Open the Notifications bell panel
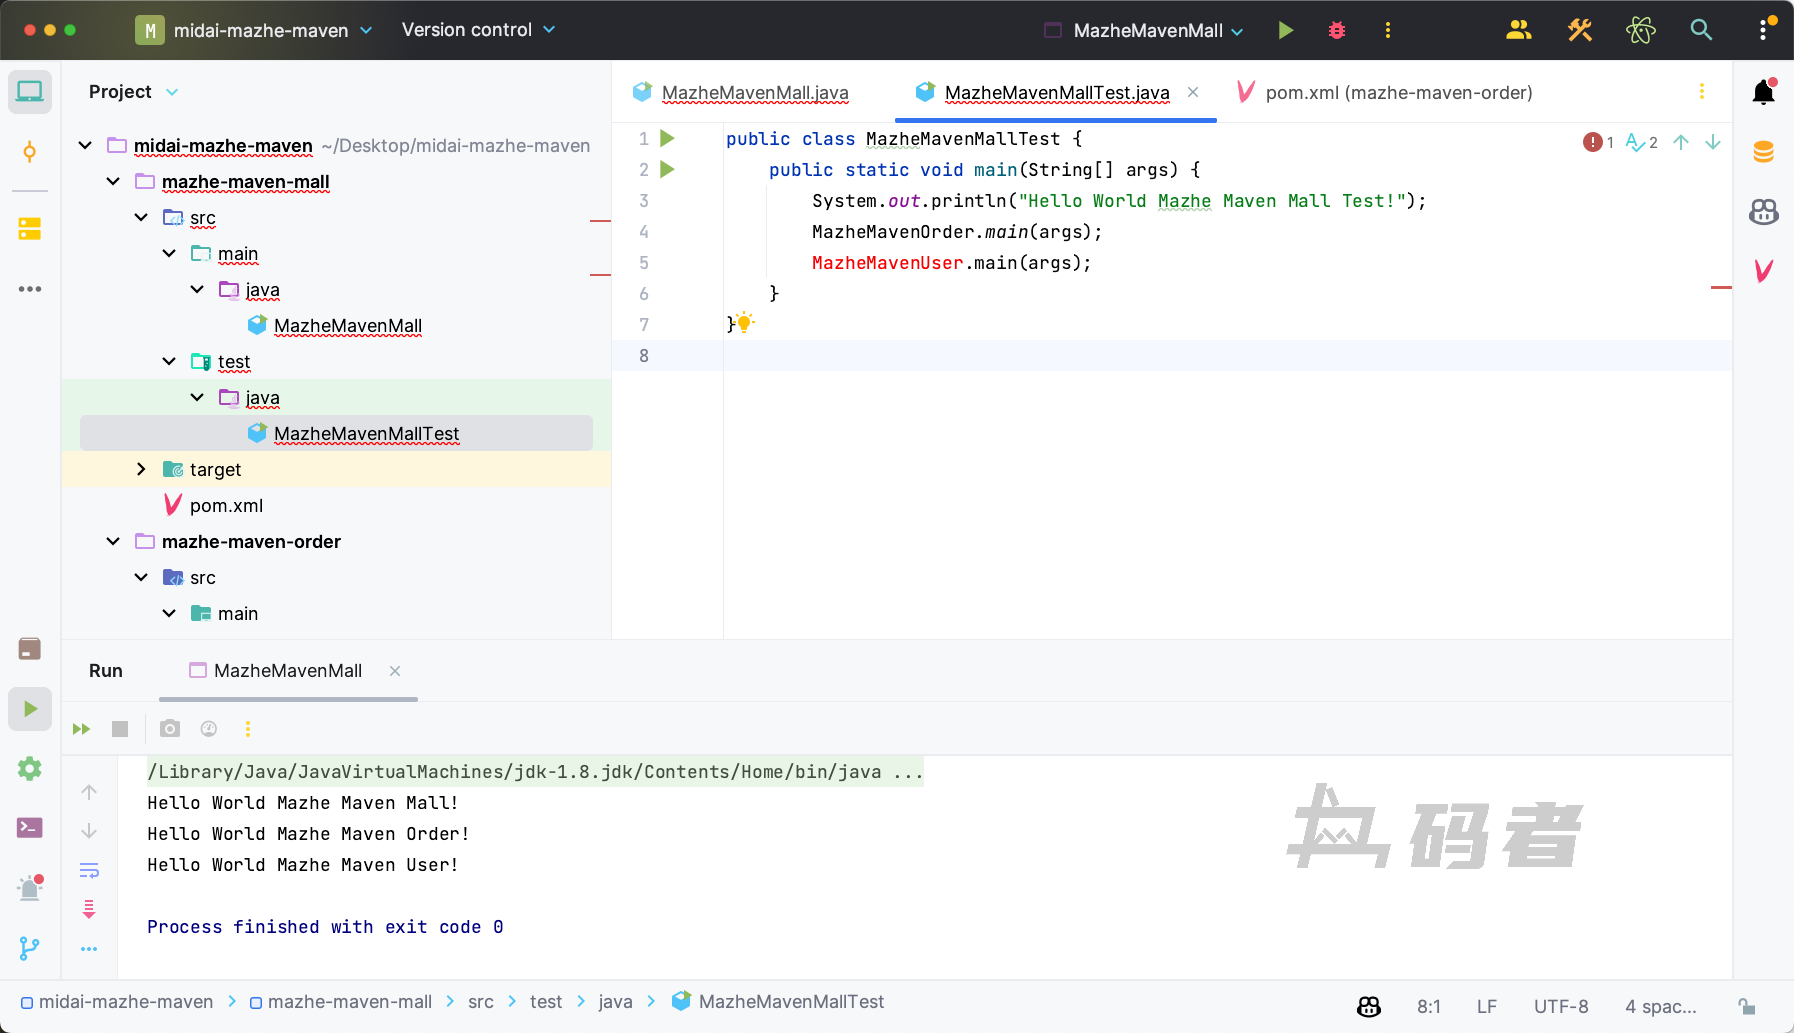The height and width of the screenshot is (1033, 1794). point(1763,93)
